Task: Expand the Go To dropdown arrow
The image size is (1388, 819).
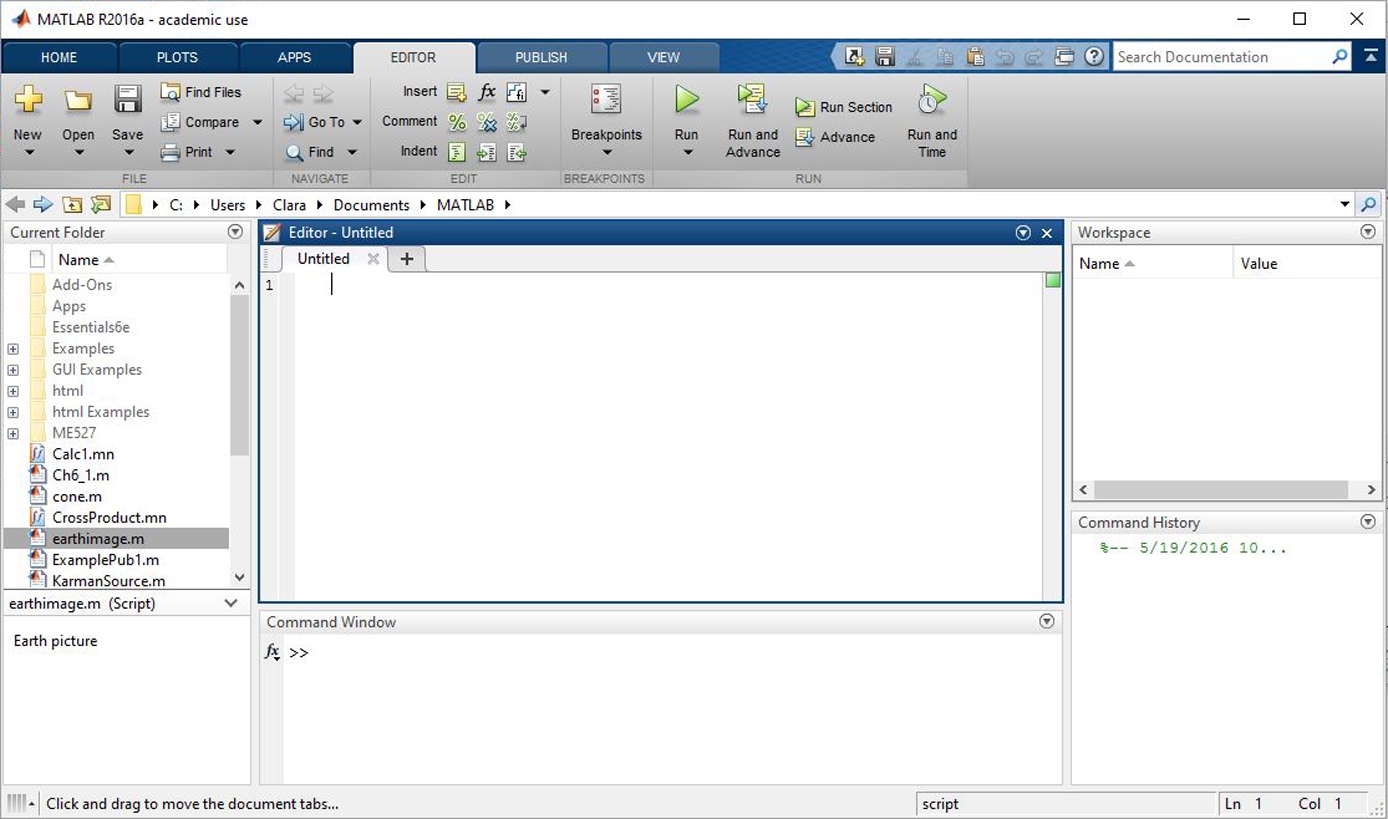Action: pyautogui.click(x=357, y=123)
